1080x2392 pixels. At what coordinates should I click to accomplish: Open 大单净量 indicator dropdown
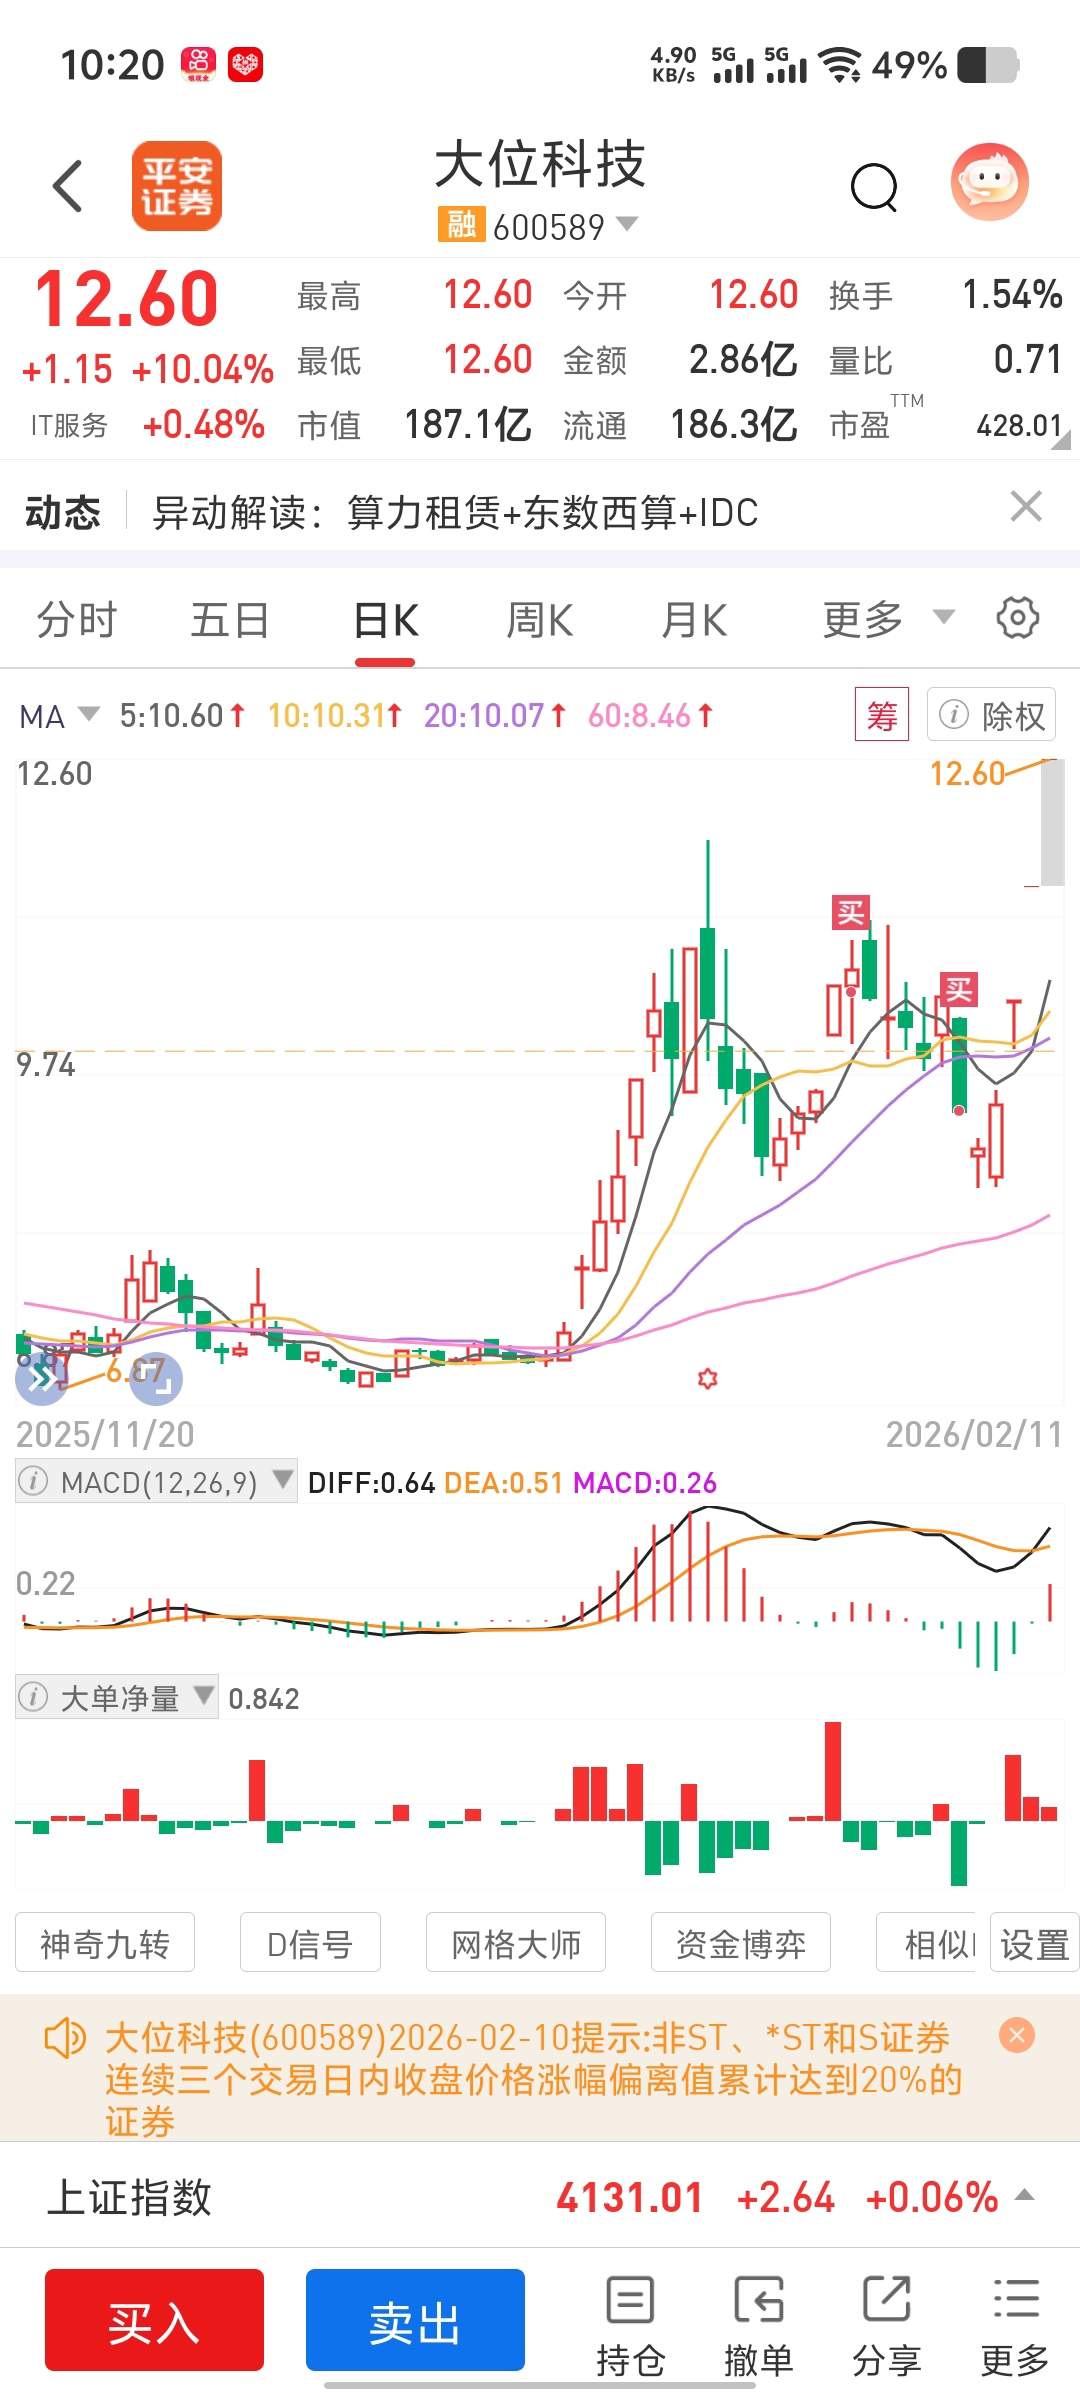point(117,1697)
